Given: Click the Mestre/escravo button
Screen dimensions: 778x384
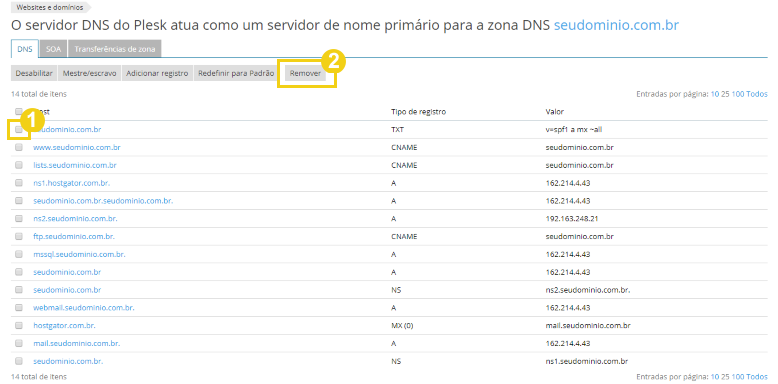Looking at the screenshot, I should click(x=89, y=73).
